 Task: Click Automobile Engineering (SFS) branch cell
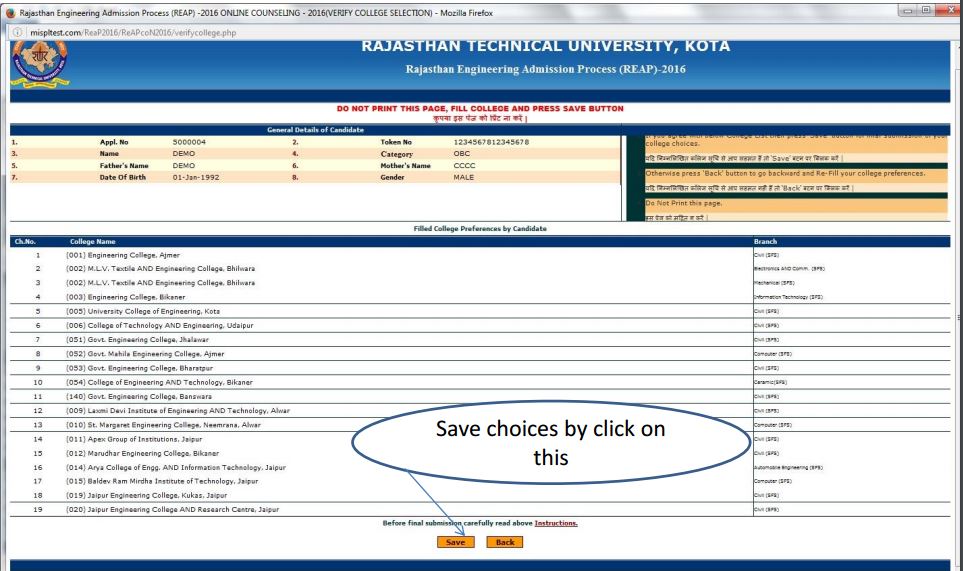click(788, 467)
